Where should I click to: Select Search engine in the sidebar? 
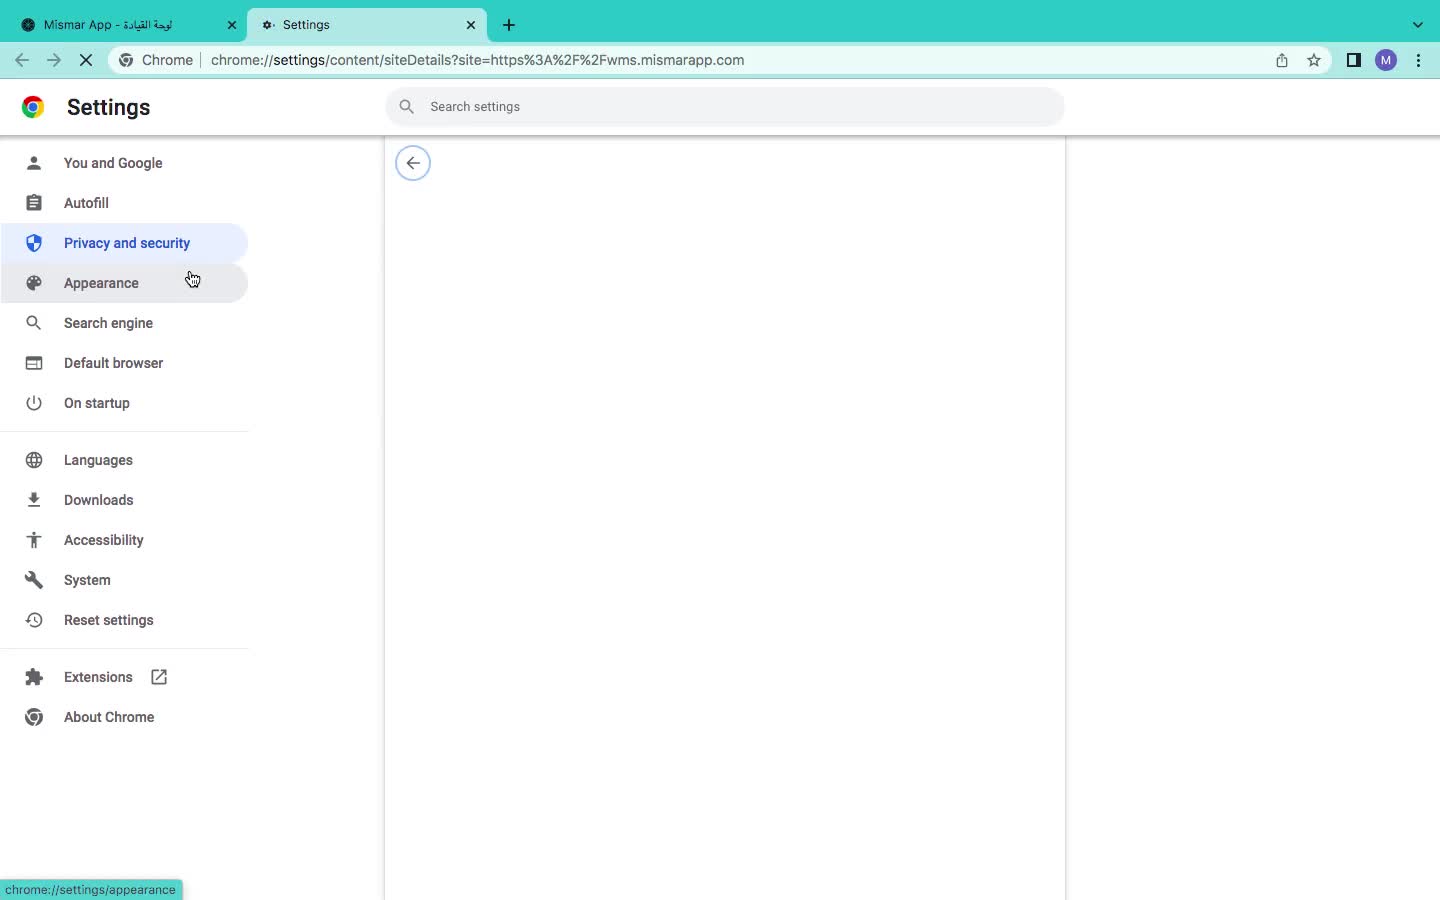108,323
